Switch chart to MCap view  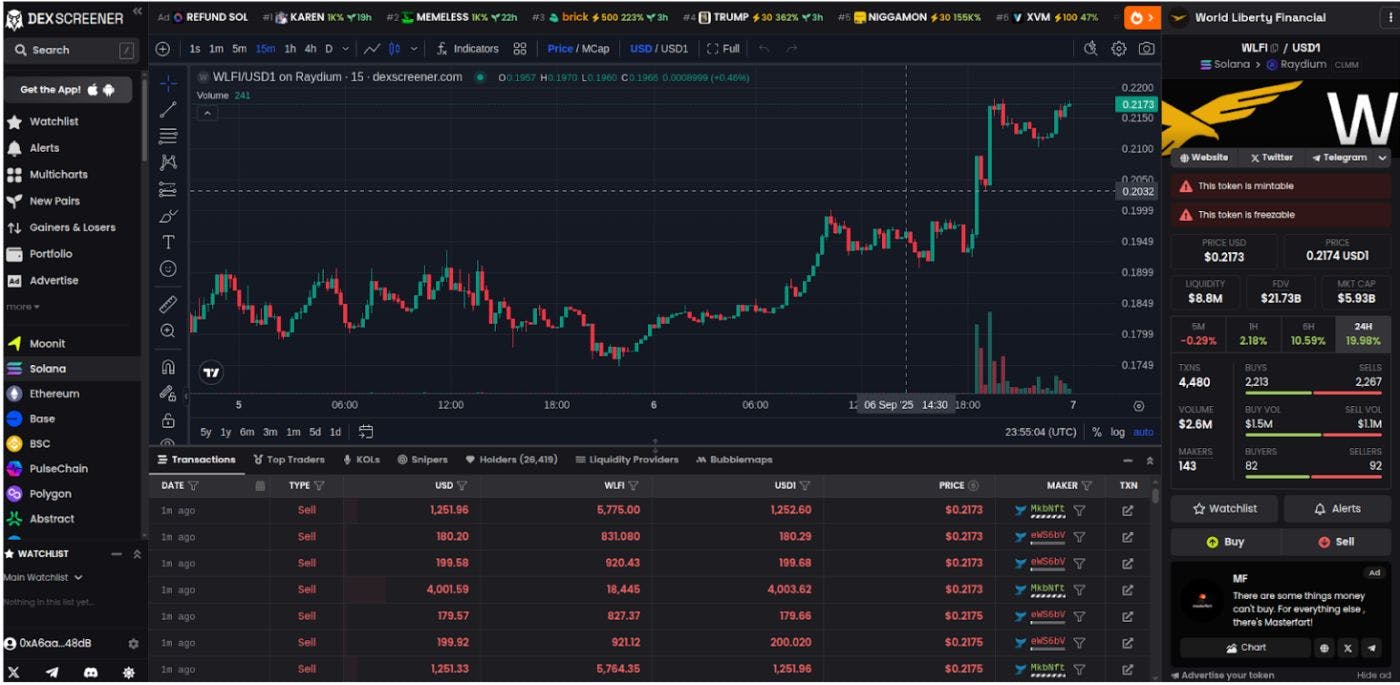coord(595,49)
